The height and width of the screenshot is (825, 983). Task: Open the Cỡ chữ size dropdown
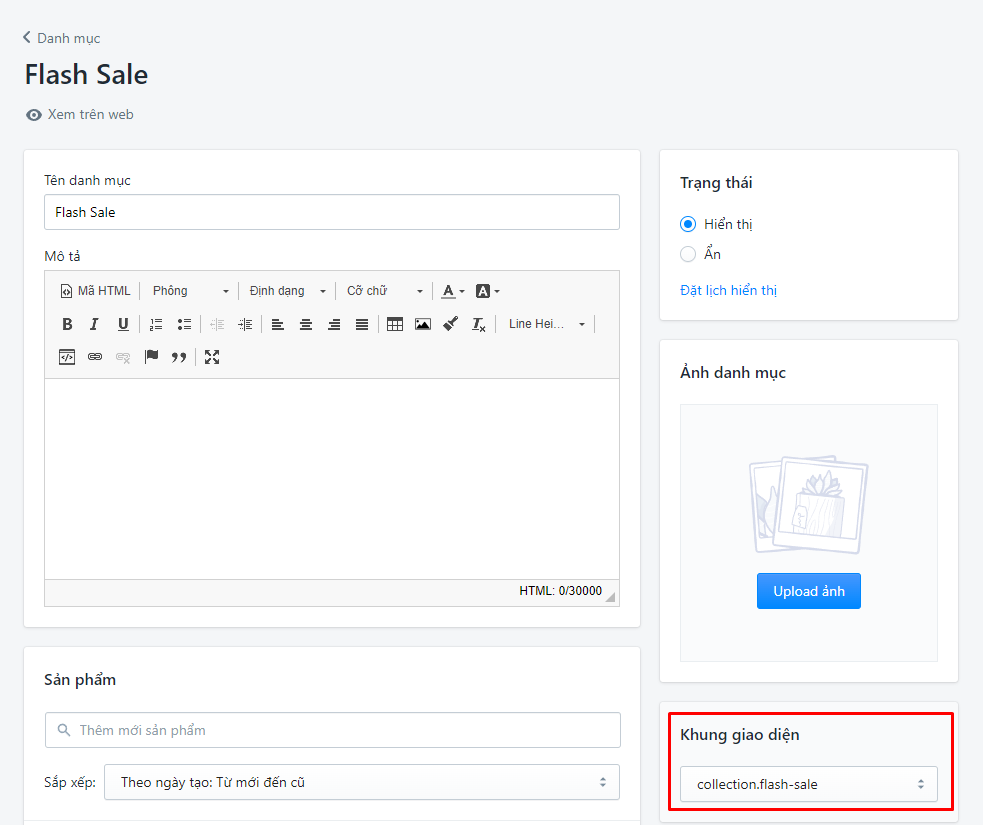(385, 291)
